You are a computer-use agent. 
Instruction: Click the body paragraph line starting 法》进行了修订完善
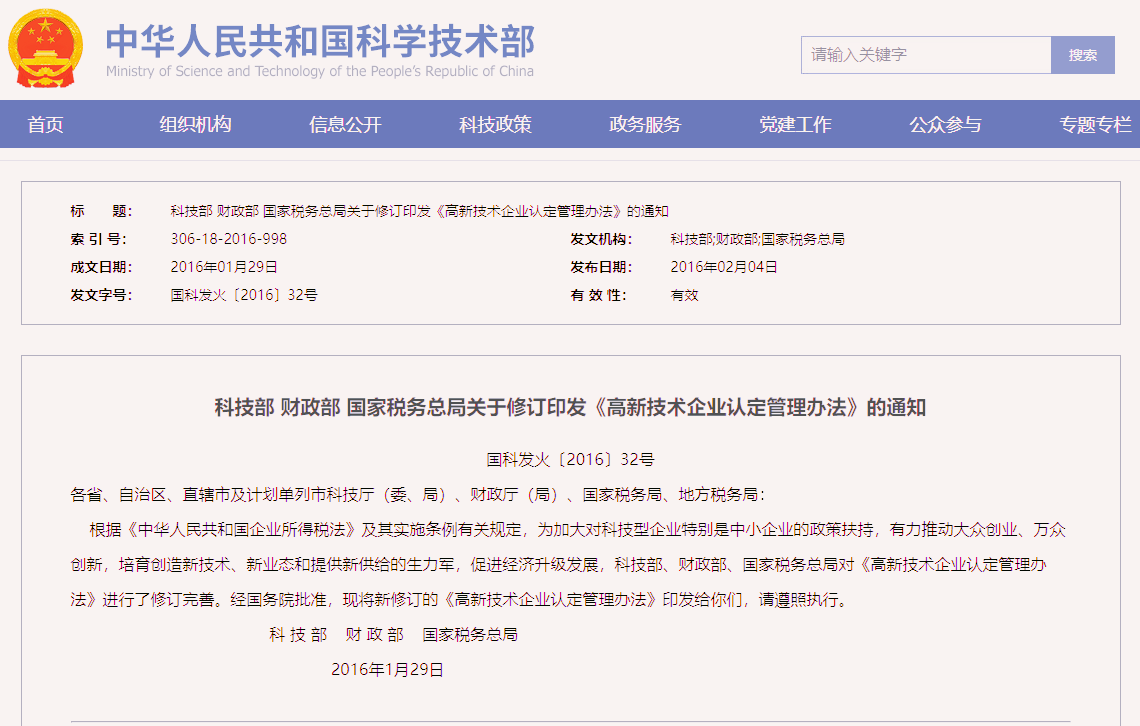[x=459, y=600]
